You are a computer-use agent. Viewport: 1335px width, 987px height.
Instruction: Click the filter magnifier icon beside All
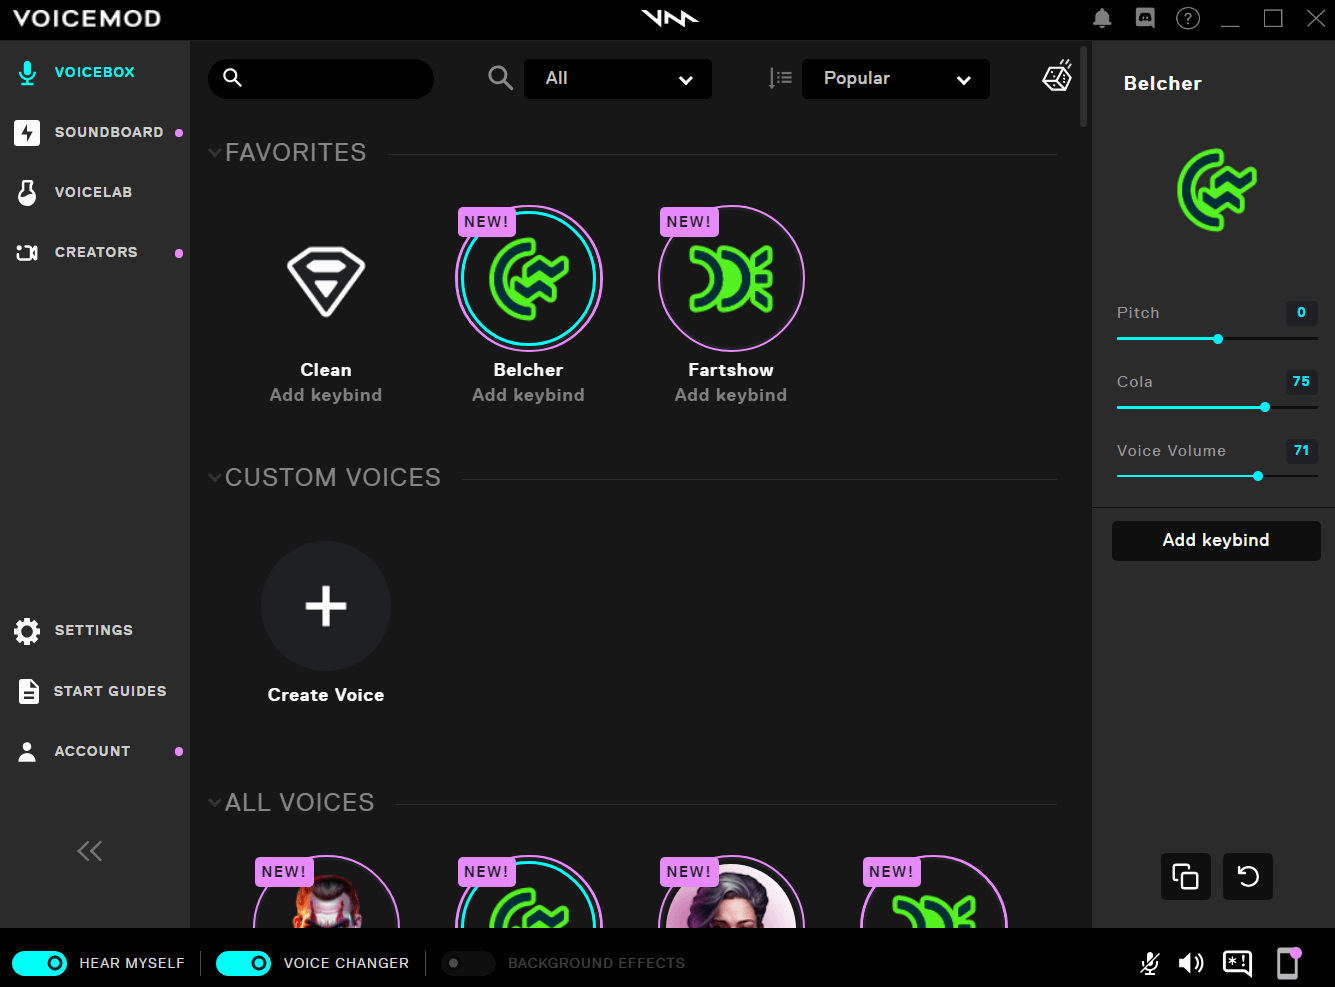pos(500,78)
